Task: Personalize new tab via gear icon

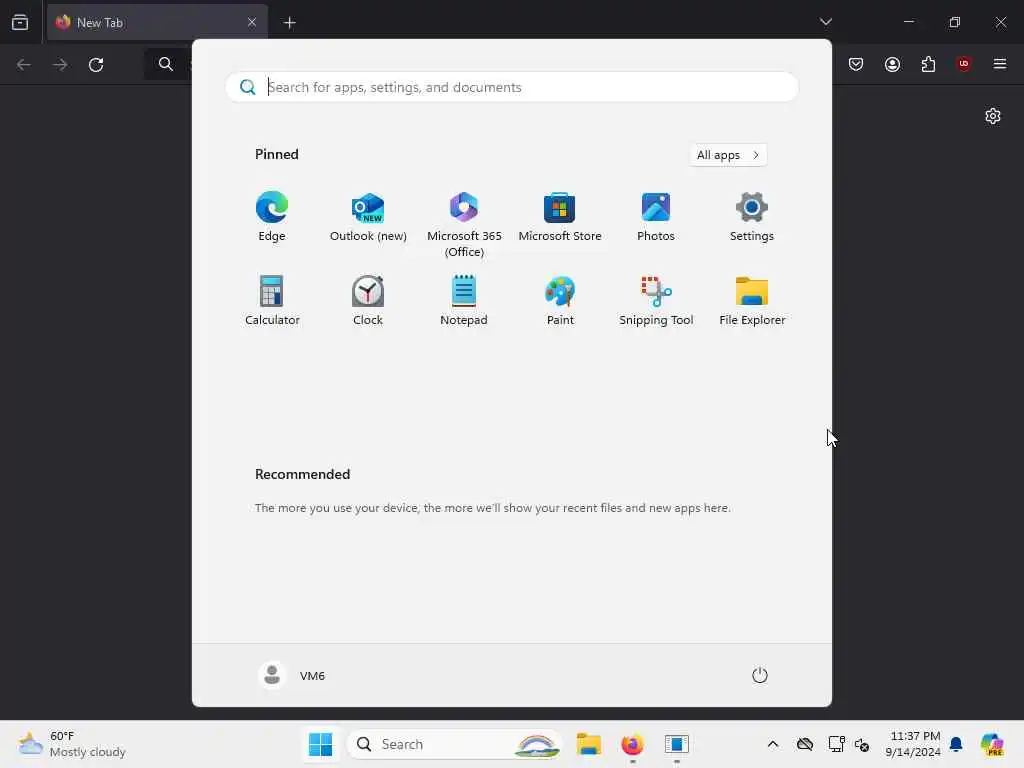Action: (993, 116)
